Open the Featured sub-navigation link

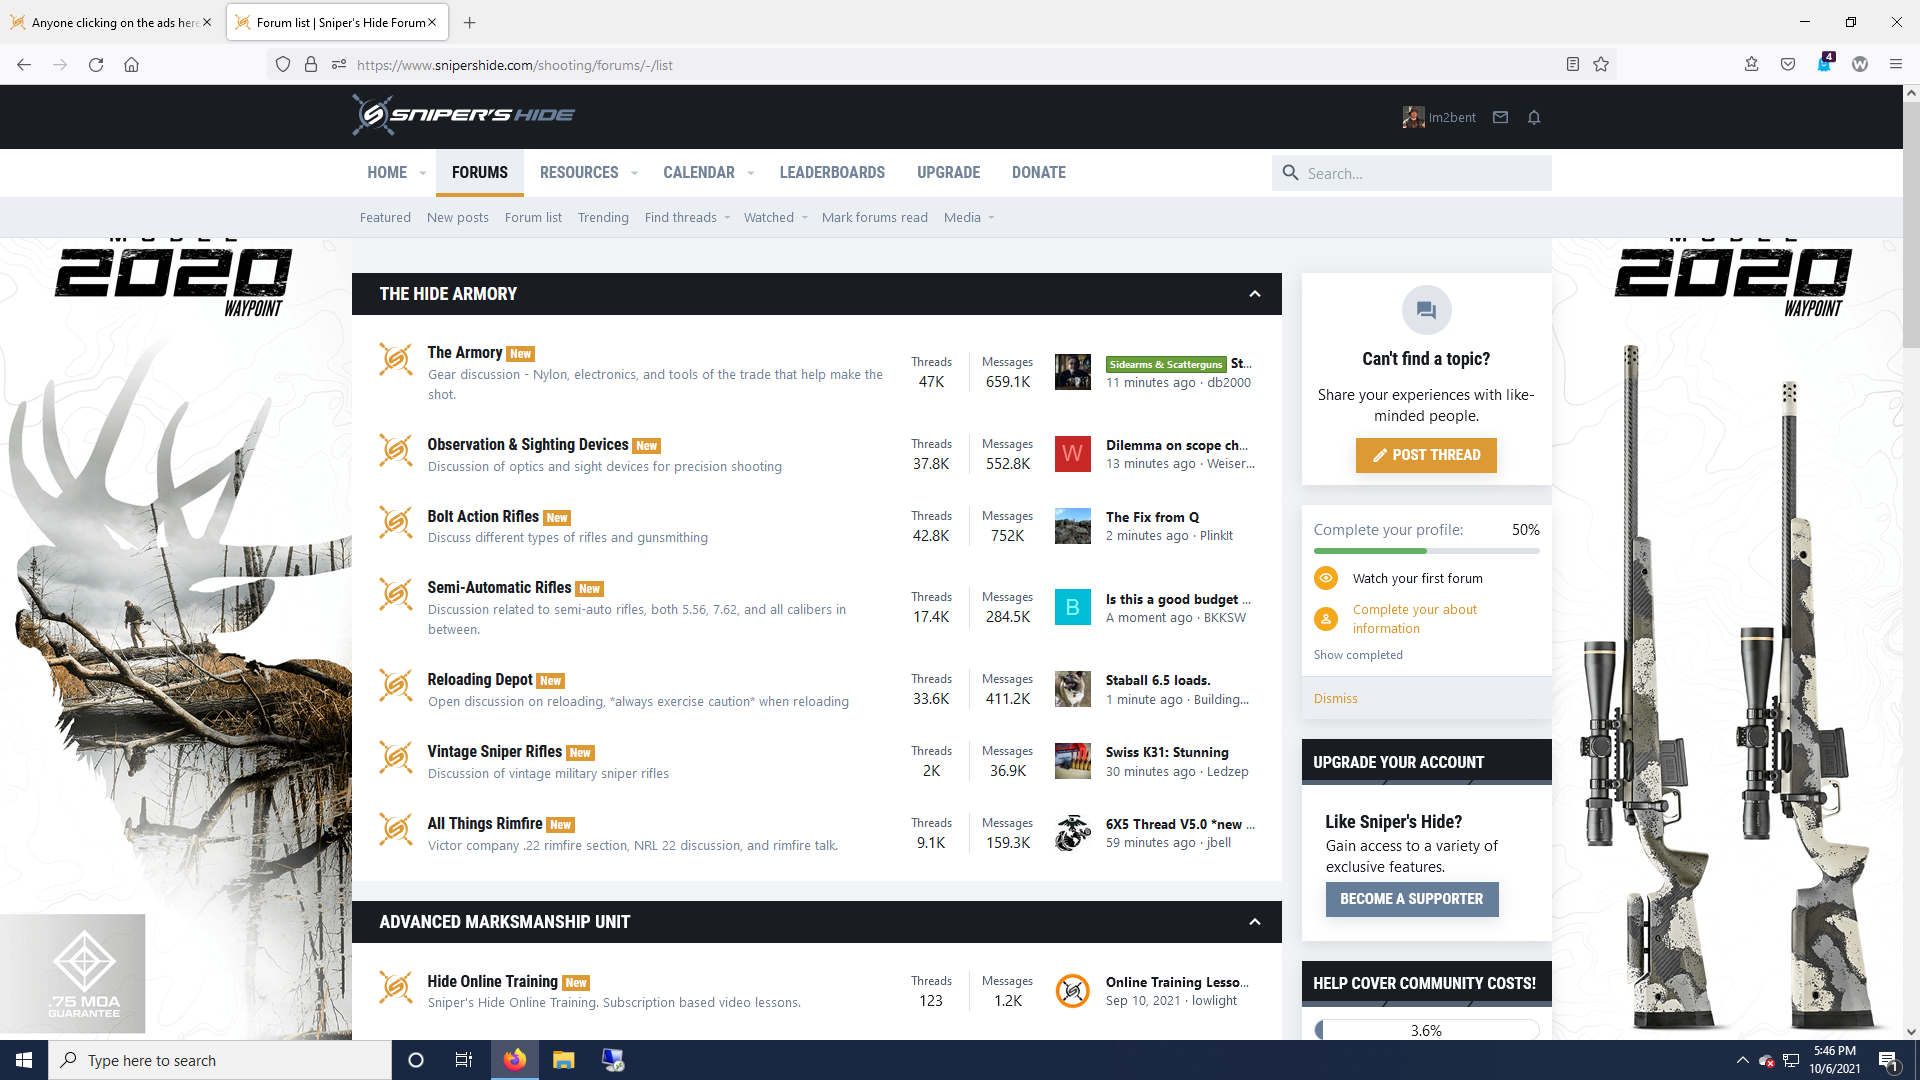coord(385,217)
